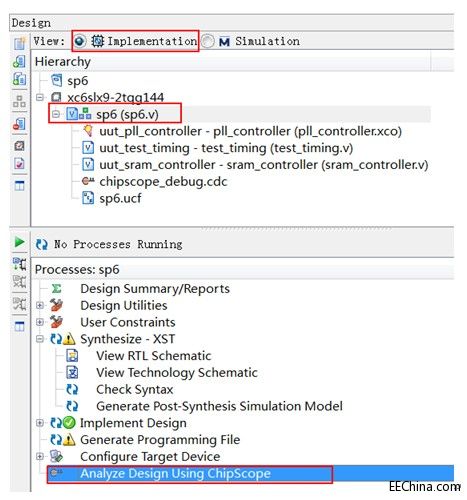Open View Technology Schematic process
467x500 pixels.
(177, 373)
